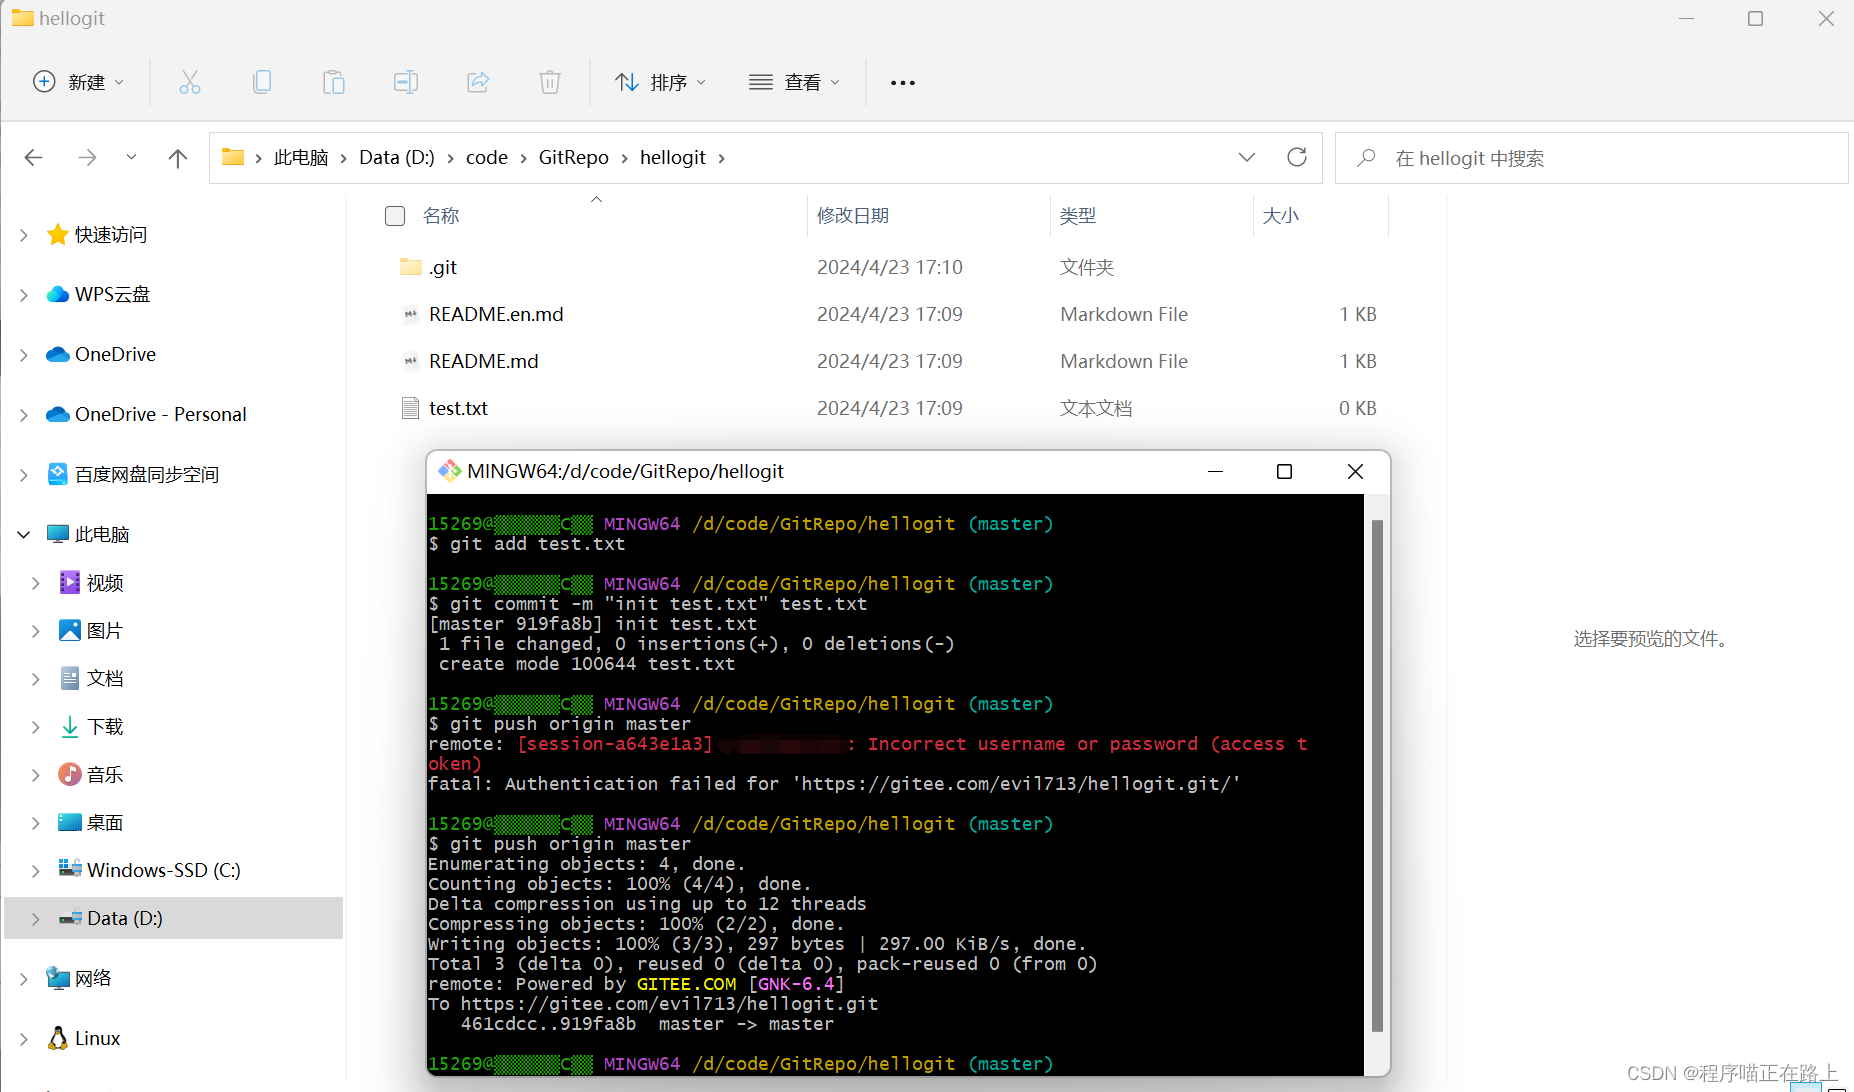The height and width of the screenshot is (1092, 1854).
Task: Sort by the 大小 column header
Action: (x=1281, y=216)
